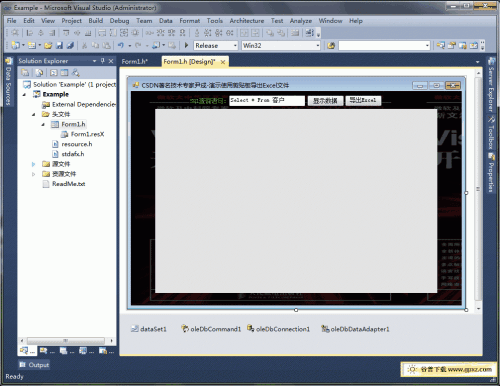Click View Designer icon in Solution Explorer
The image size is (500, 386).
[x=64, y=72]
